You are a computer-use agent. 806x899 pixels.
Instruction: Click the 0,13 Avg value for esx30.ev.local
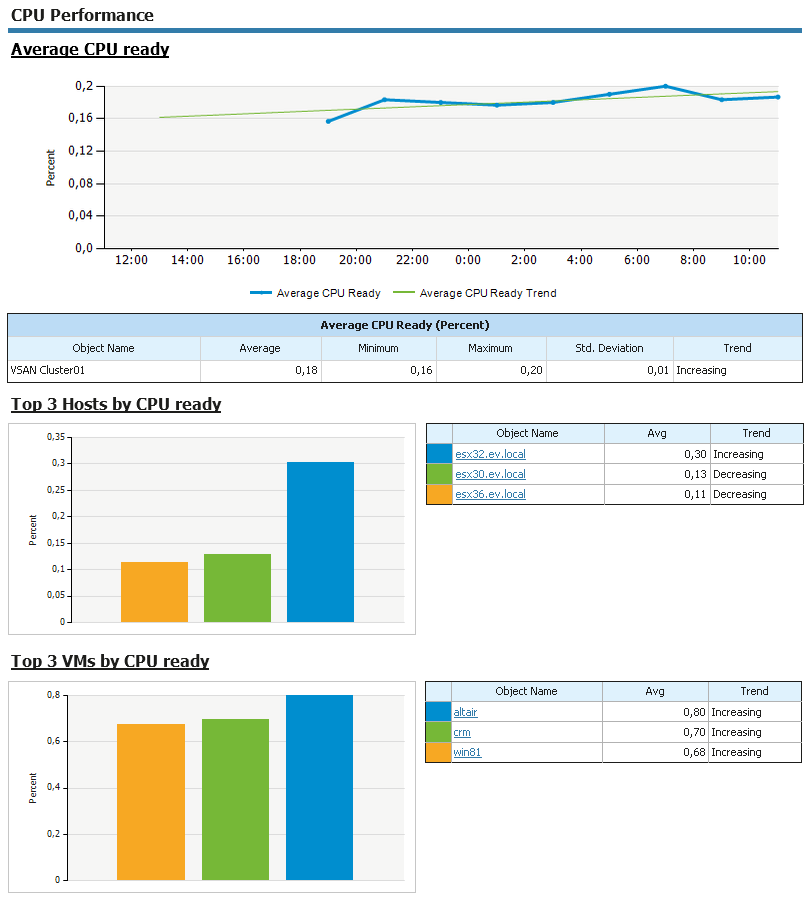[658, 474]
